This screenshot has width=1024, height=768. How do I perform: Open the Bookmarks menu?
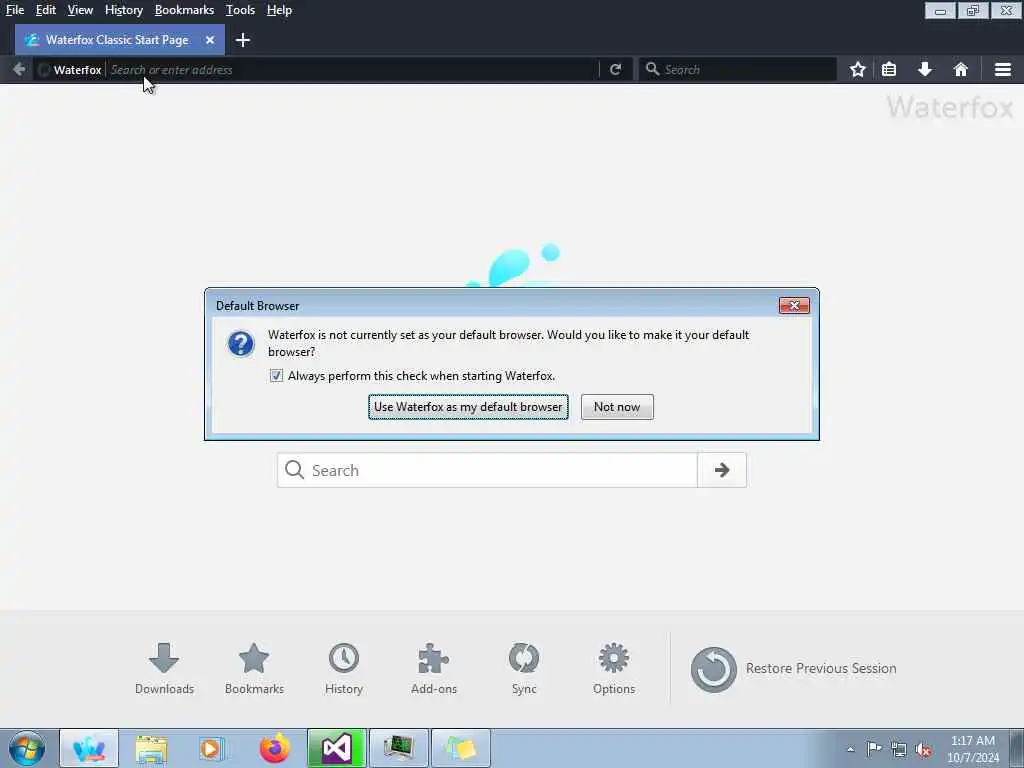(184, 10)
